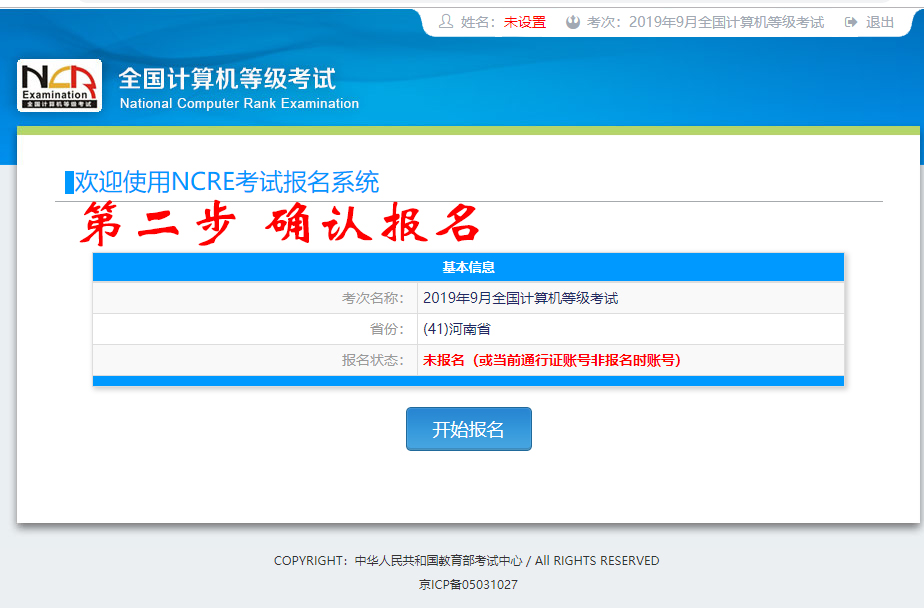Click the red 未报名 status text
This screenshot has width=924, height=608.
pos(551,360)
